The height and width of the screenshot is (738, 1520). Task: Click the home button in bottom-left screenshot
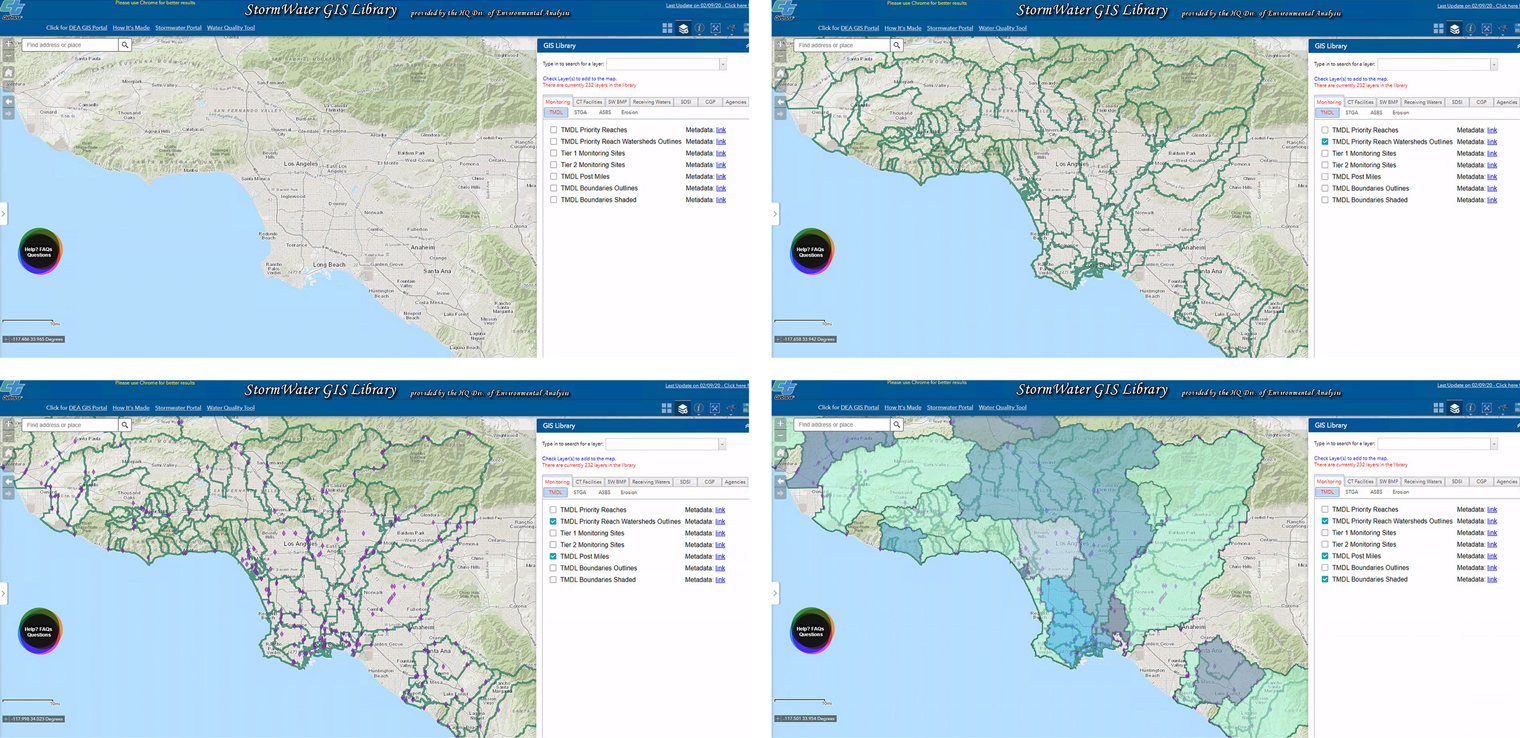pos(8,453)
